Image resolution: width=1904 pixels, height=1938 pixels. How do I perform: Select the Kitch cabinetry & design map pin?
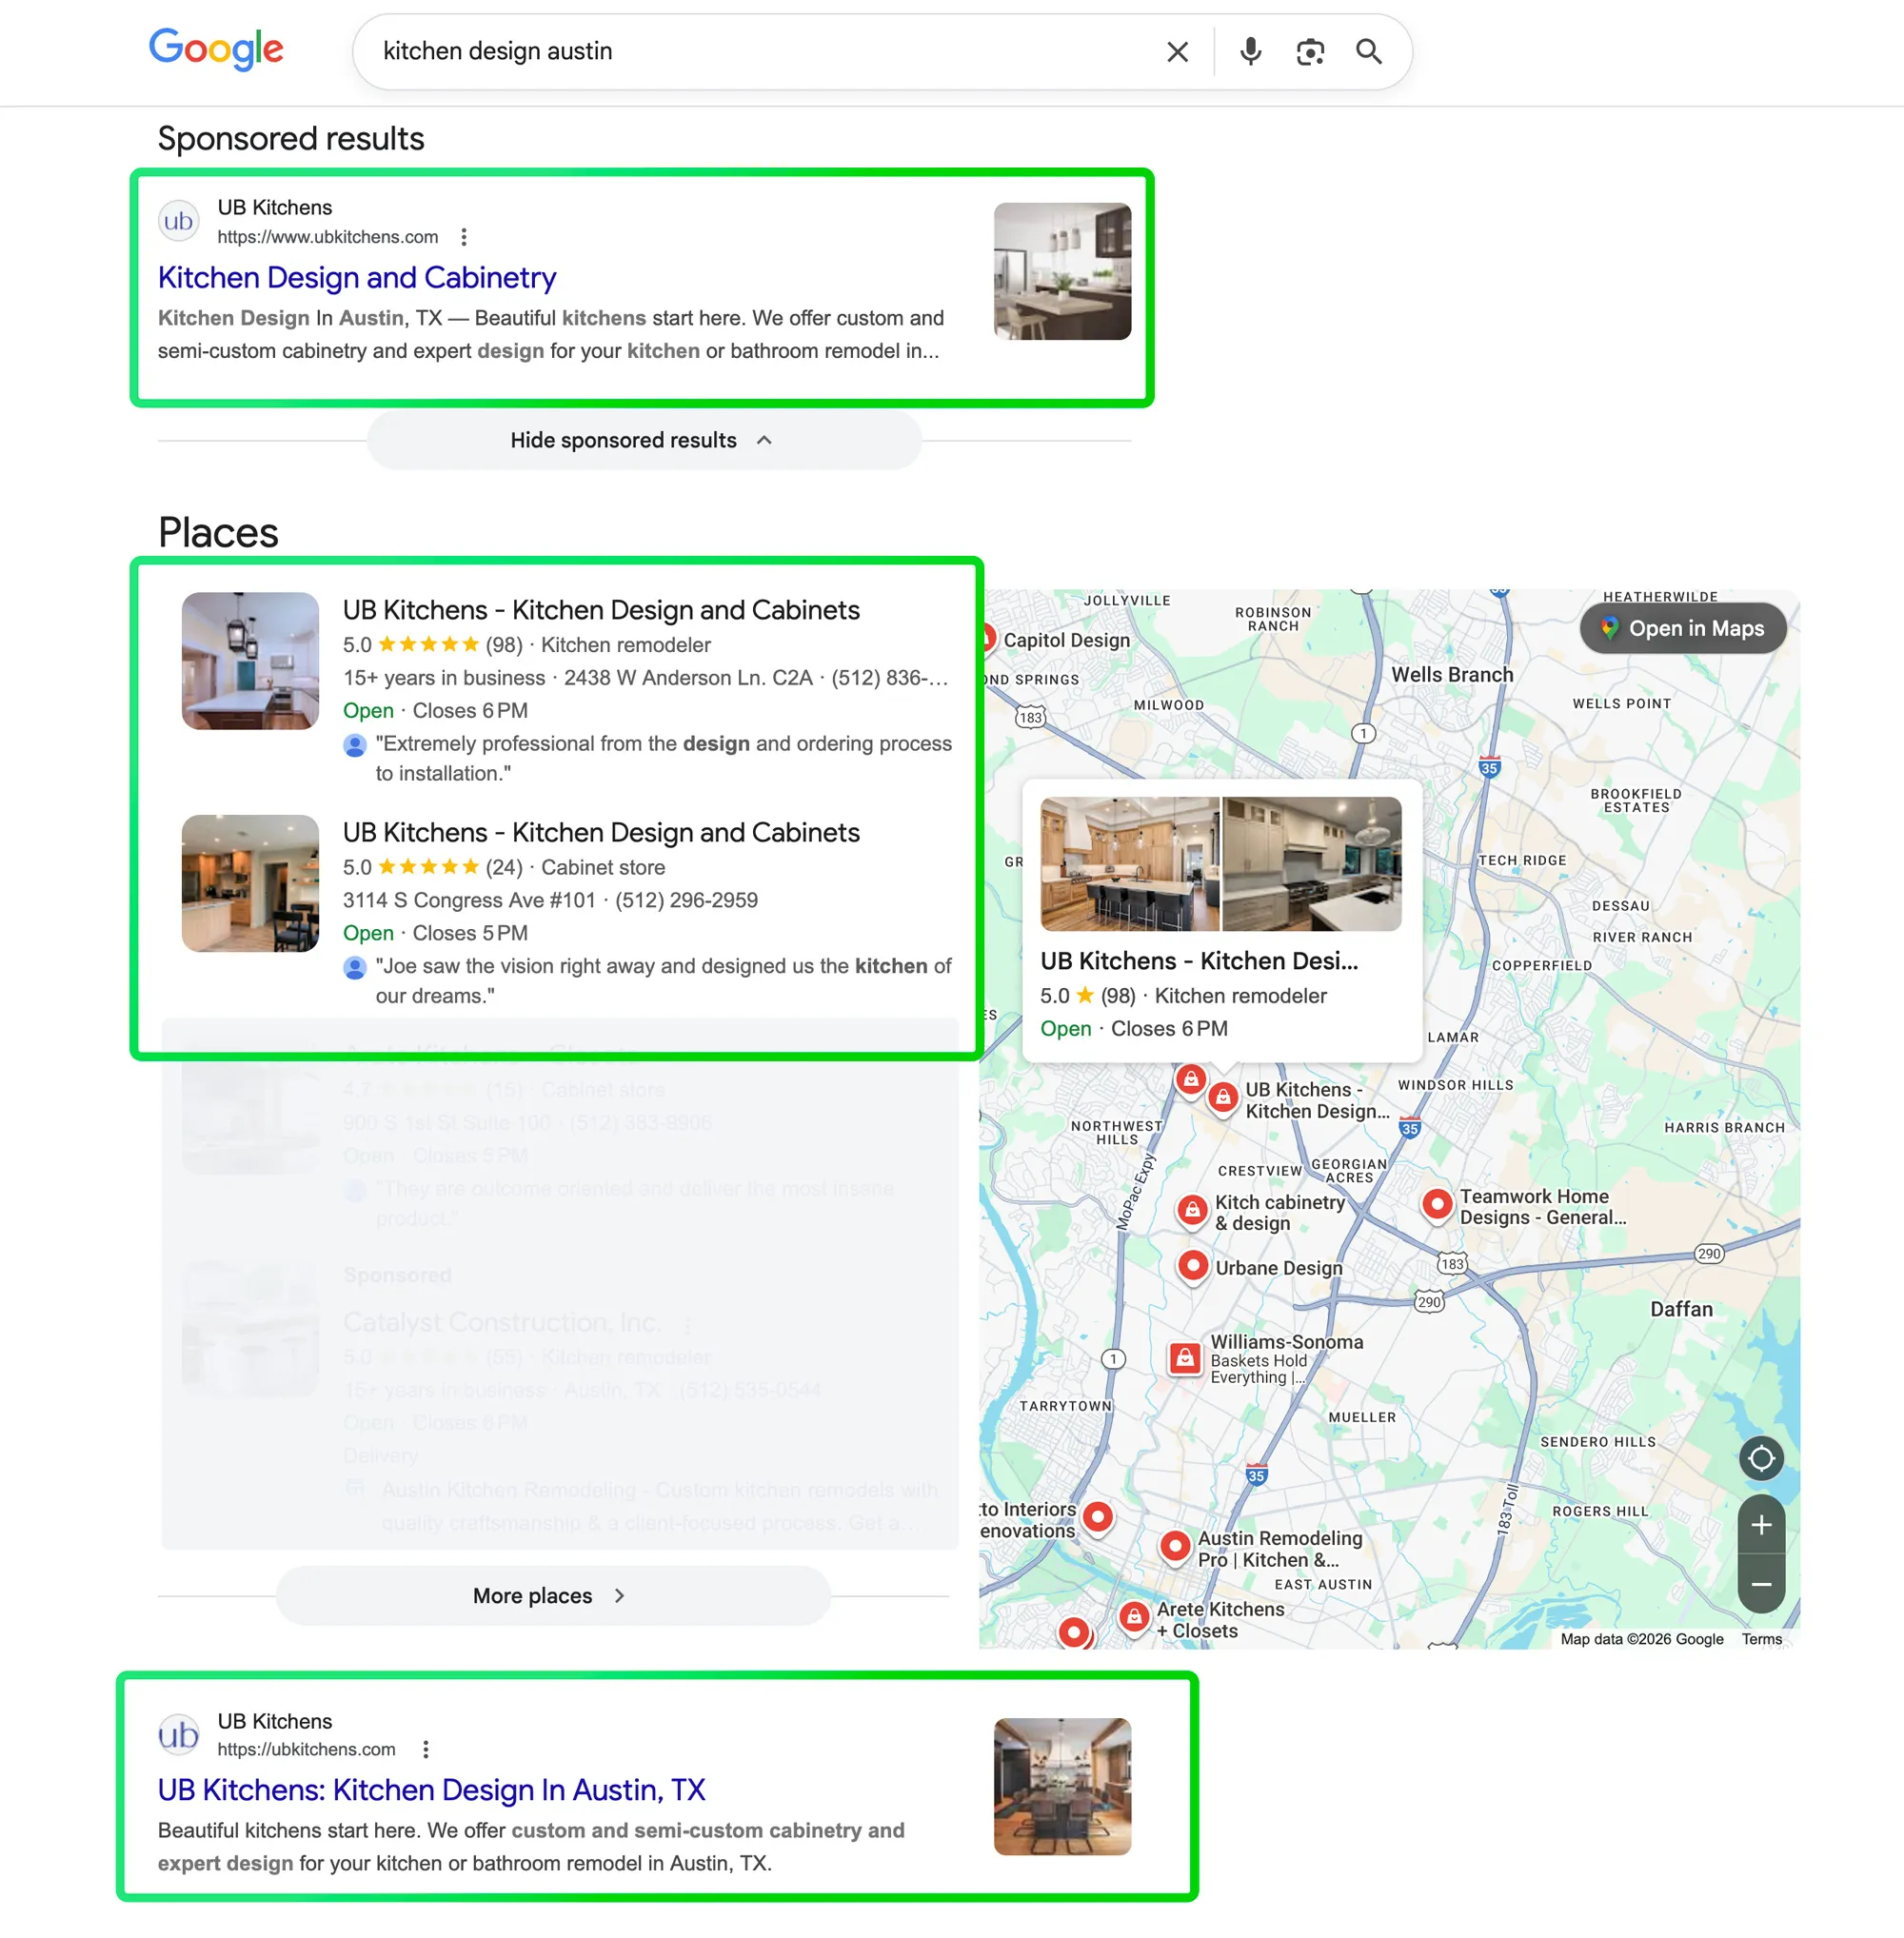[x=1192, y=1211]
